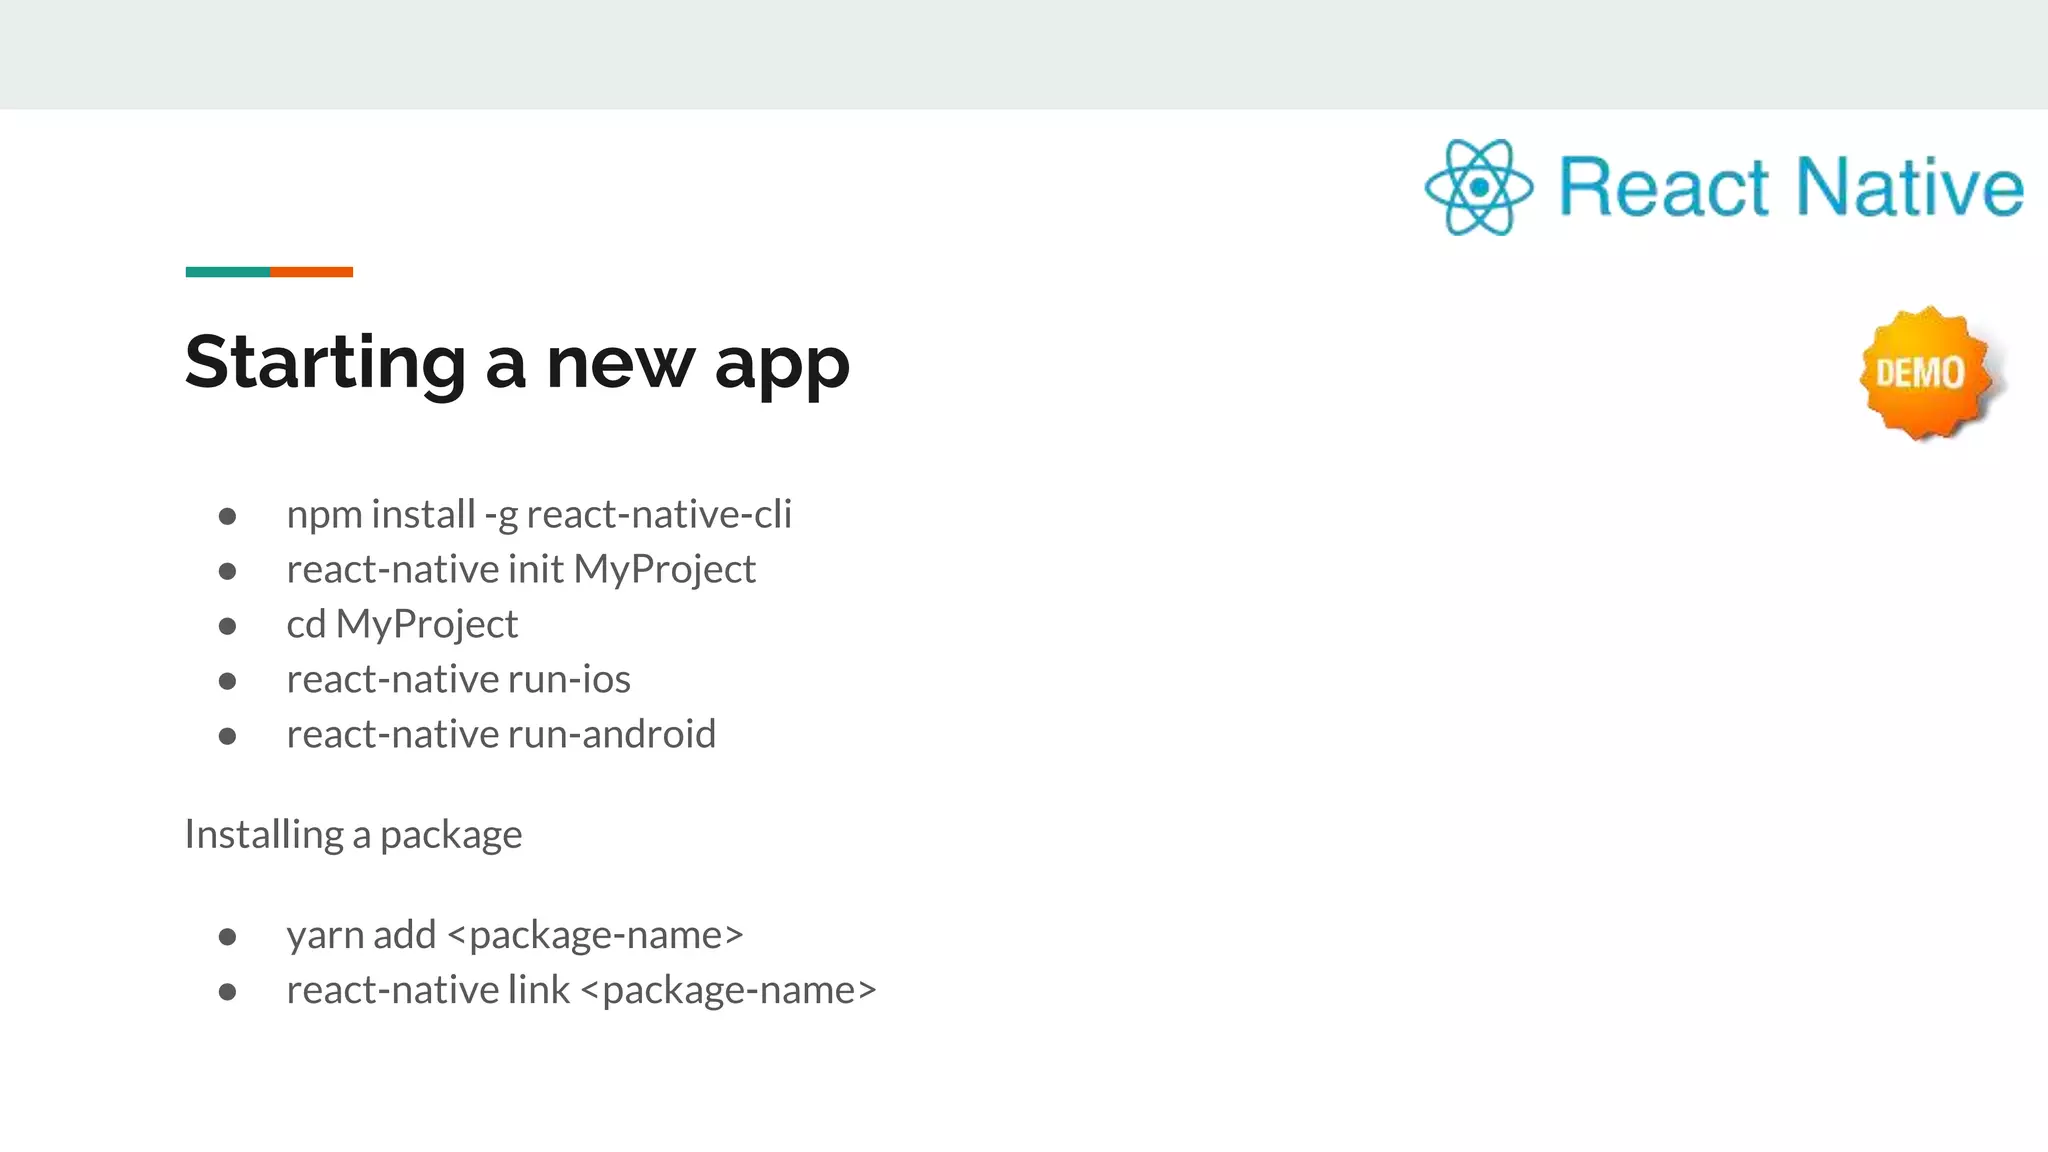The image size is (2048, 1152).
Task: Click the React atom logo icon
Action: 1478,187
